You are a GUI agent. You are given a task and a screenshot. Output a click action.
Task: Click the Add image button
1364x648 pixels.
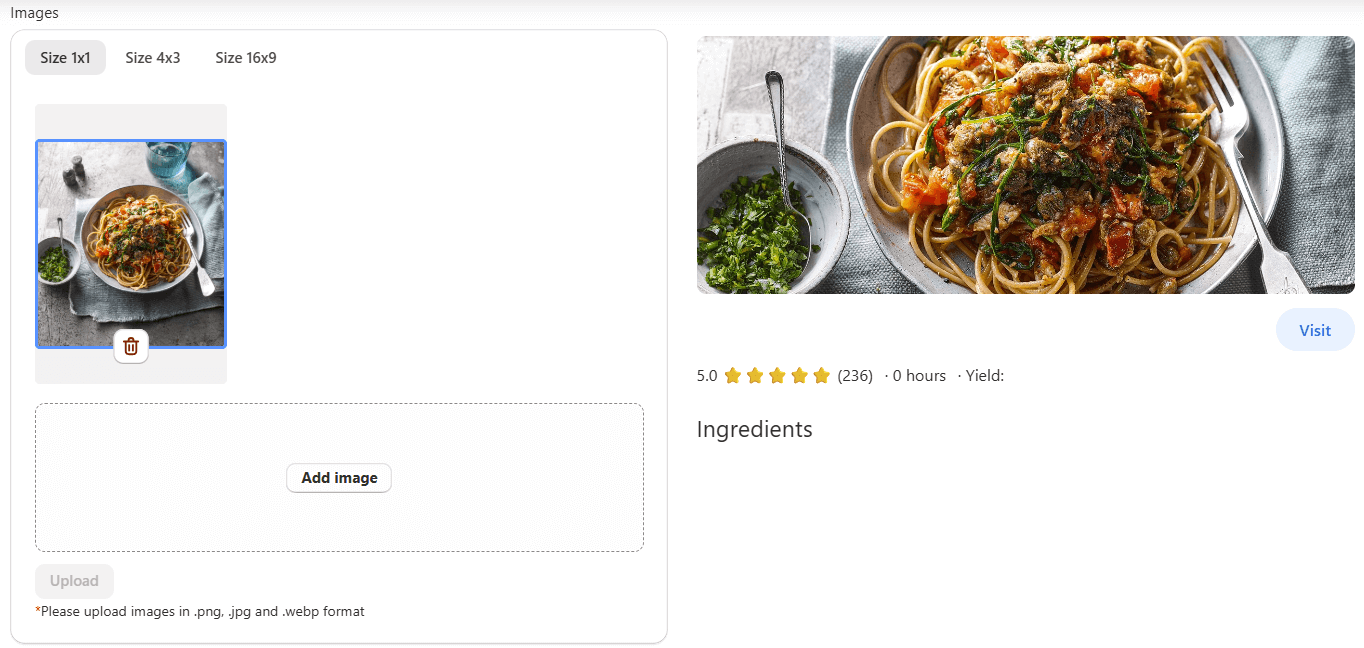click(338, 477)
